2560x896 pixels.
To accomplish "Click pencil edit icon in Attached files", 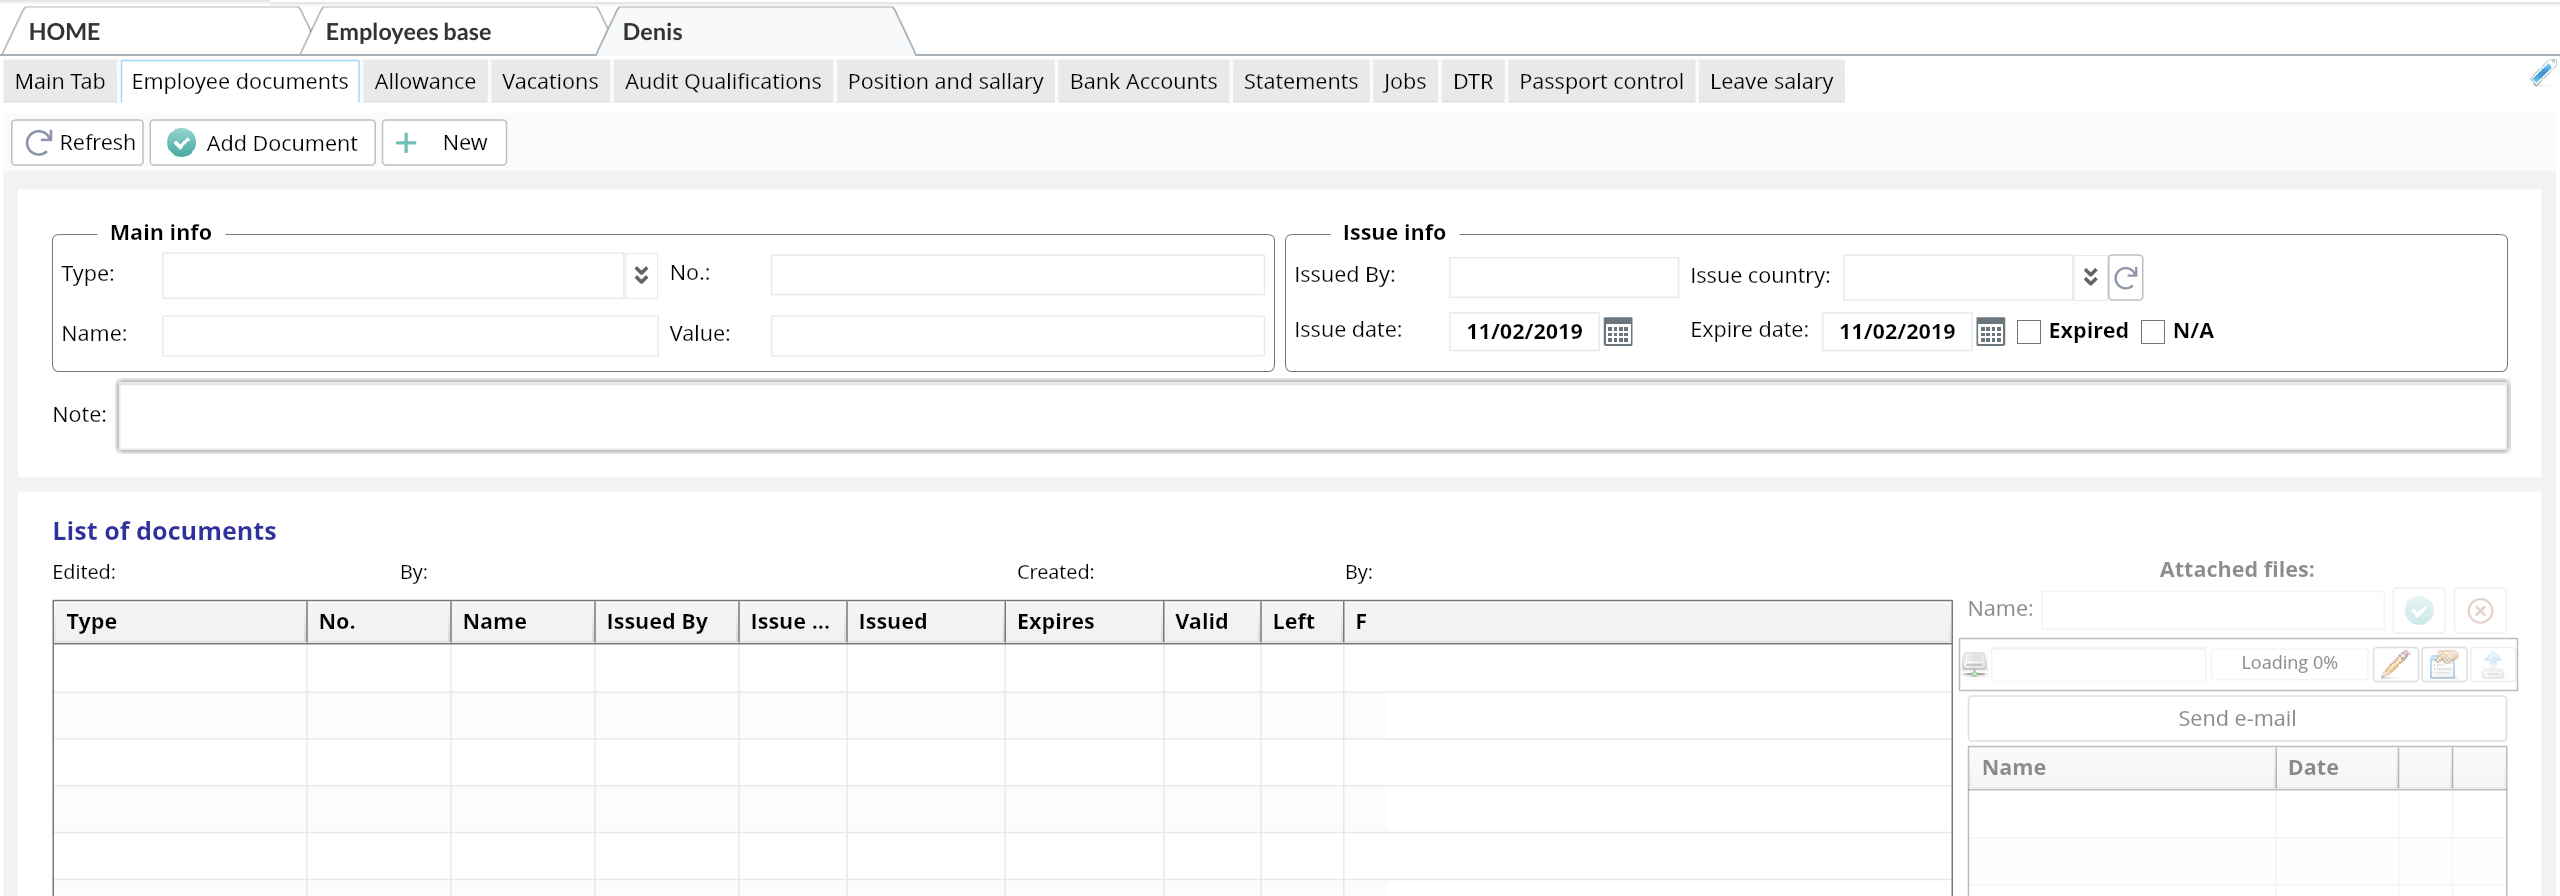I will [2395, 664].
